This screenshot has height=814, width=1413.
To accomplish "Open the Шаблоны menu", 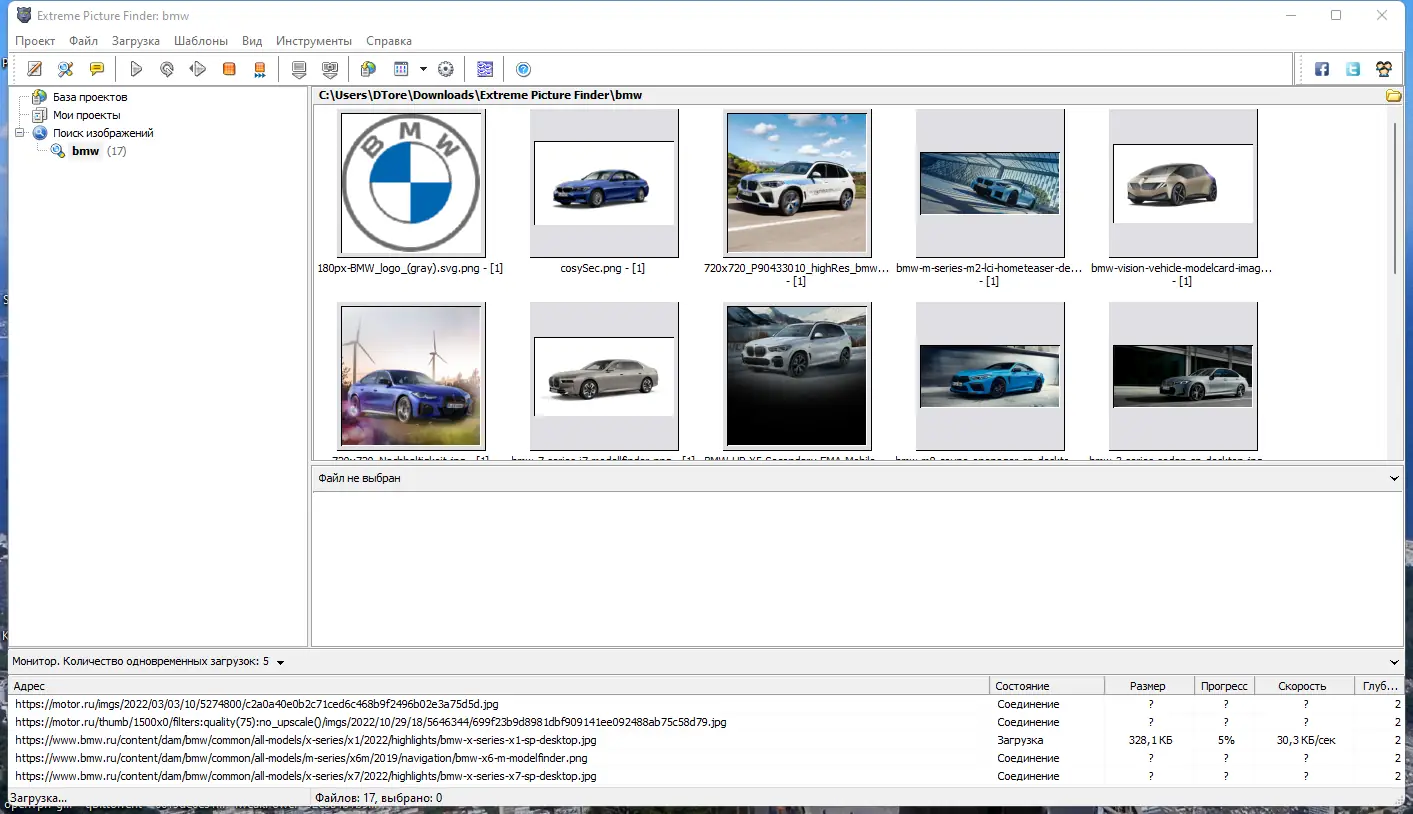I will 200,41.
